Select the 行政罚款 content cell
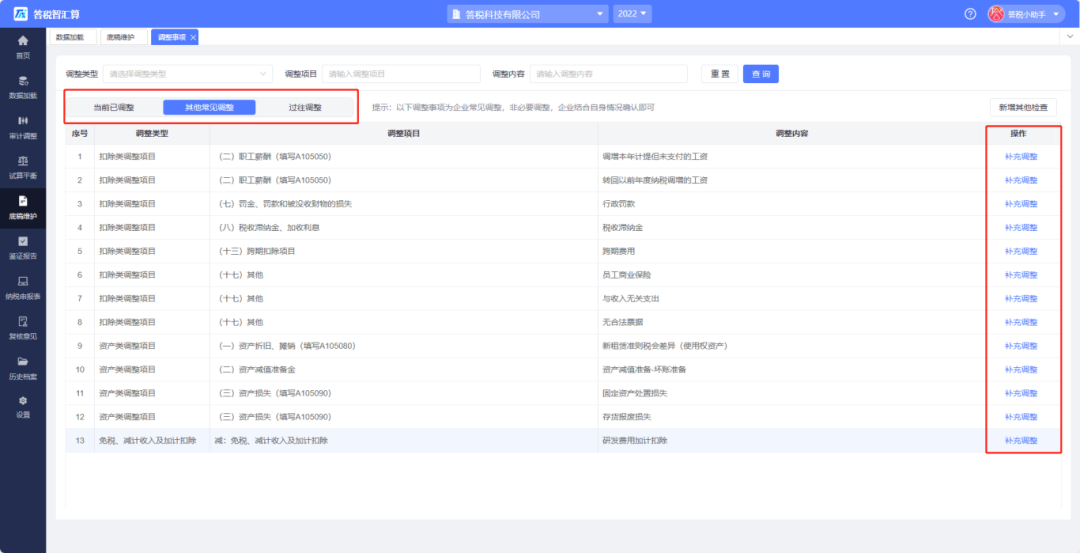This screenshot has height=553, width=1080. [x=791, y=204]
